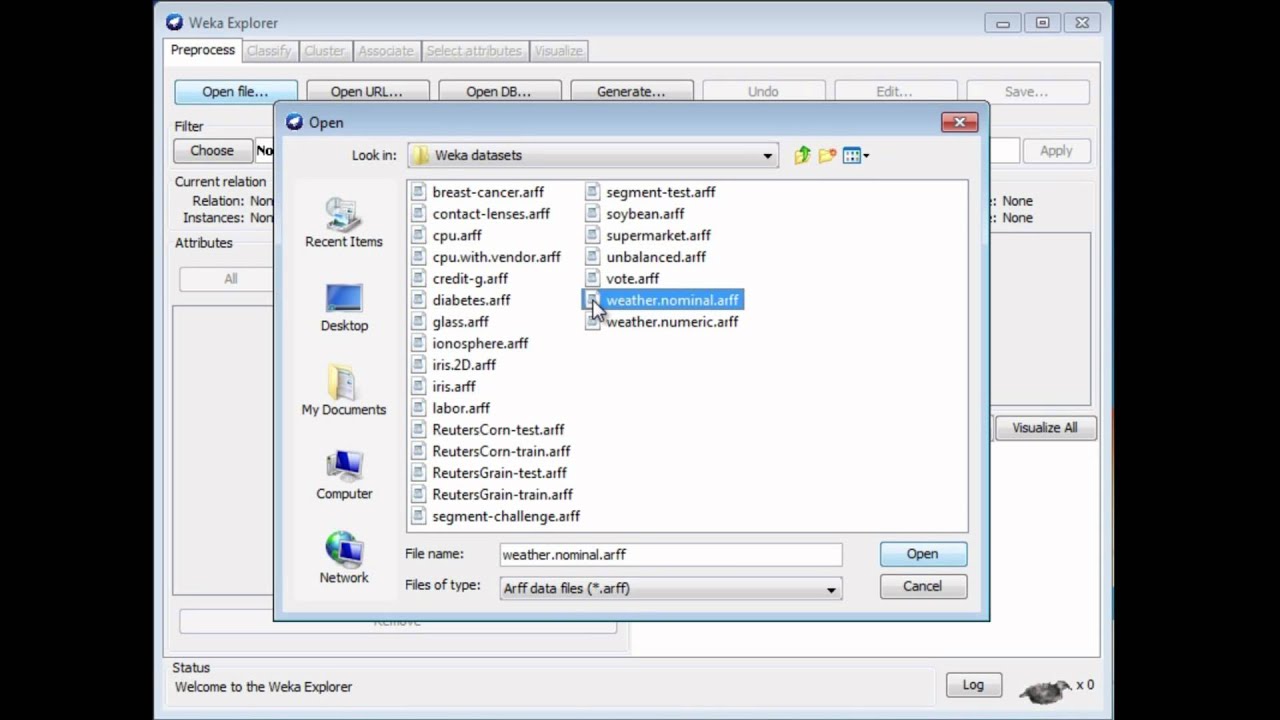Screen dimensions: 1280x720
Task: Select file ReutersGrain-test.arff
Action: [499, 473]
